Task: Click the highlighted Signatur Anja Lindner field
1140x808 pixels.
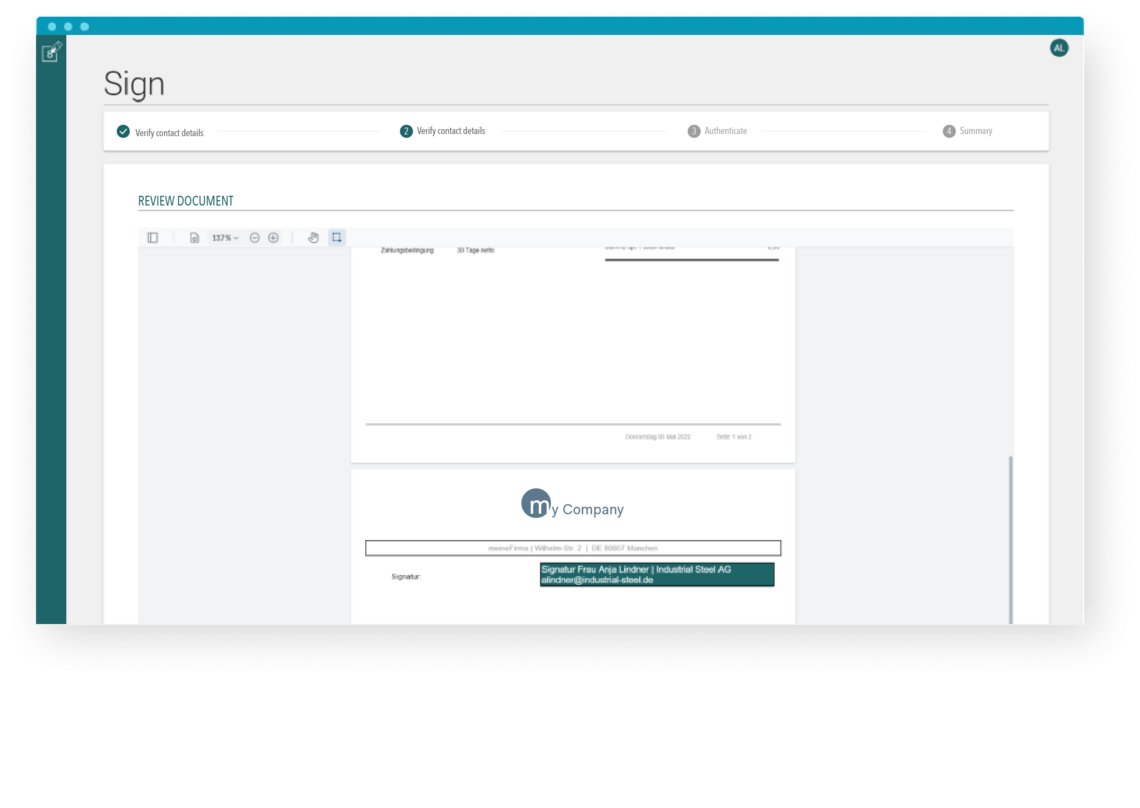Action: (x=656, y=575)
